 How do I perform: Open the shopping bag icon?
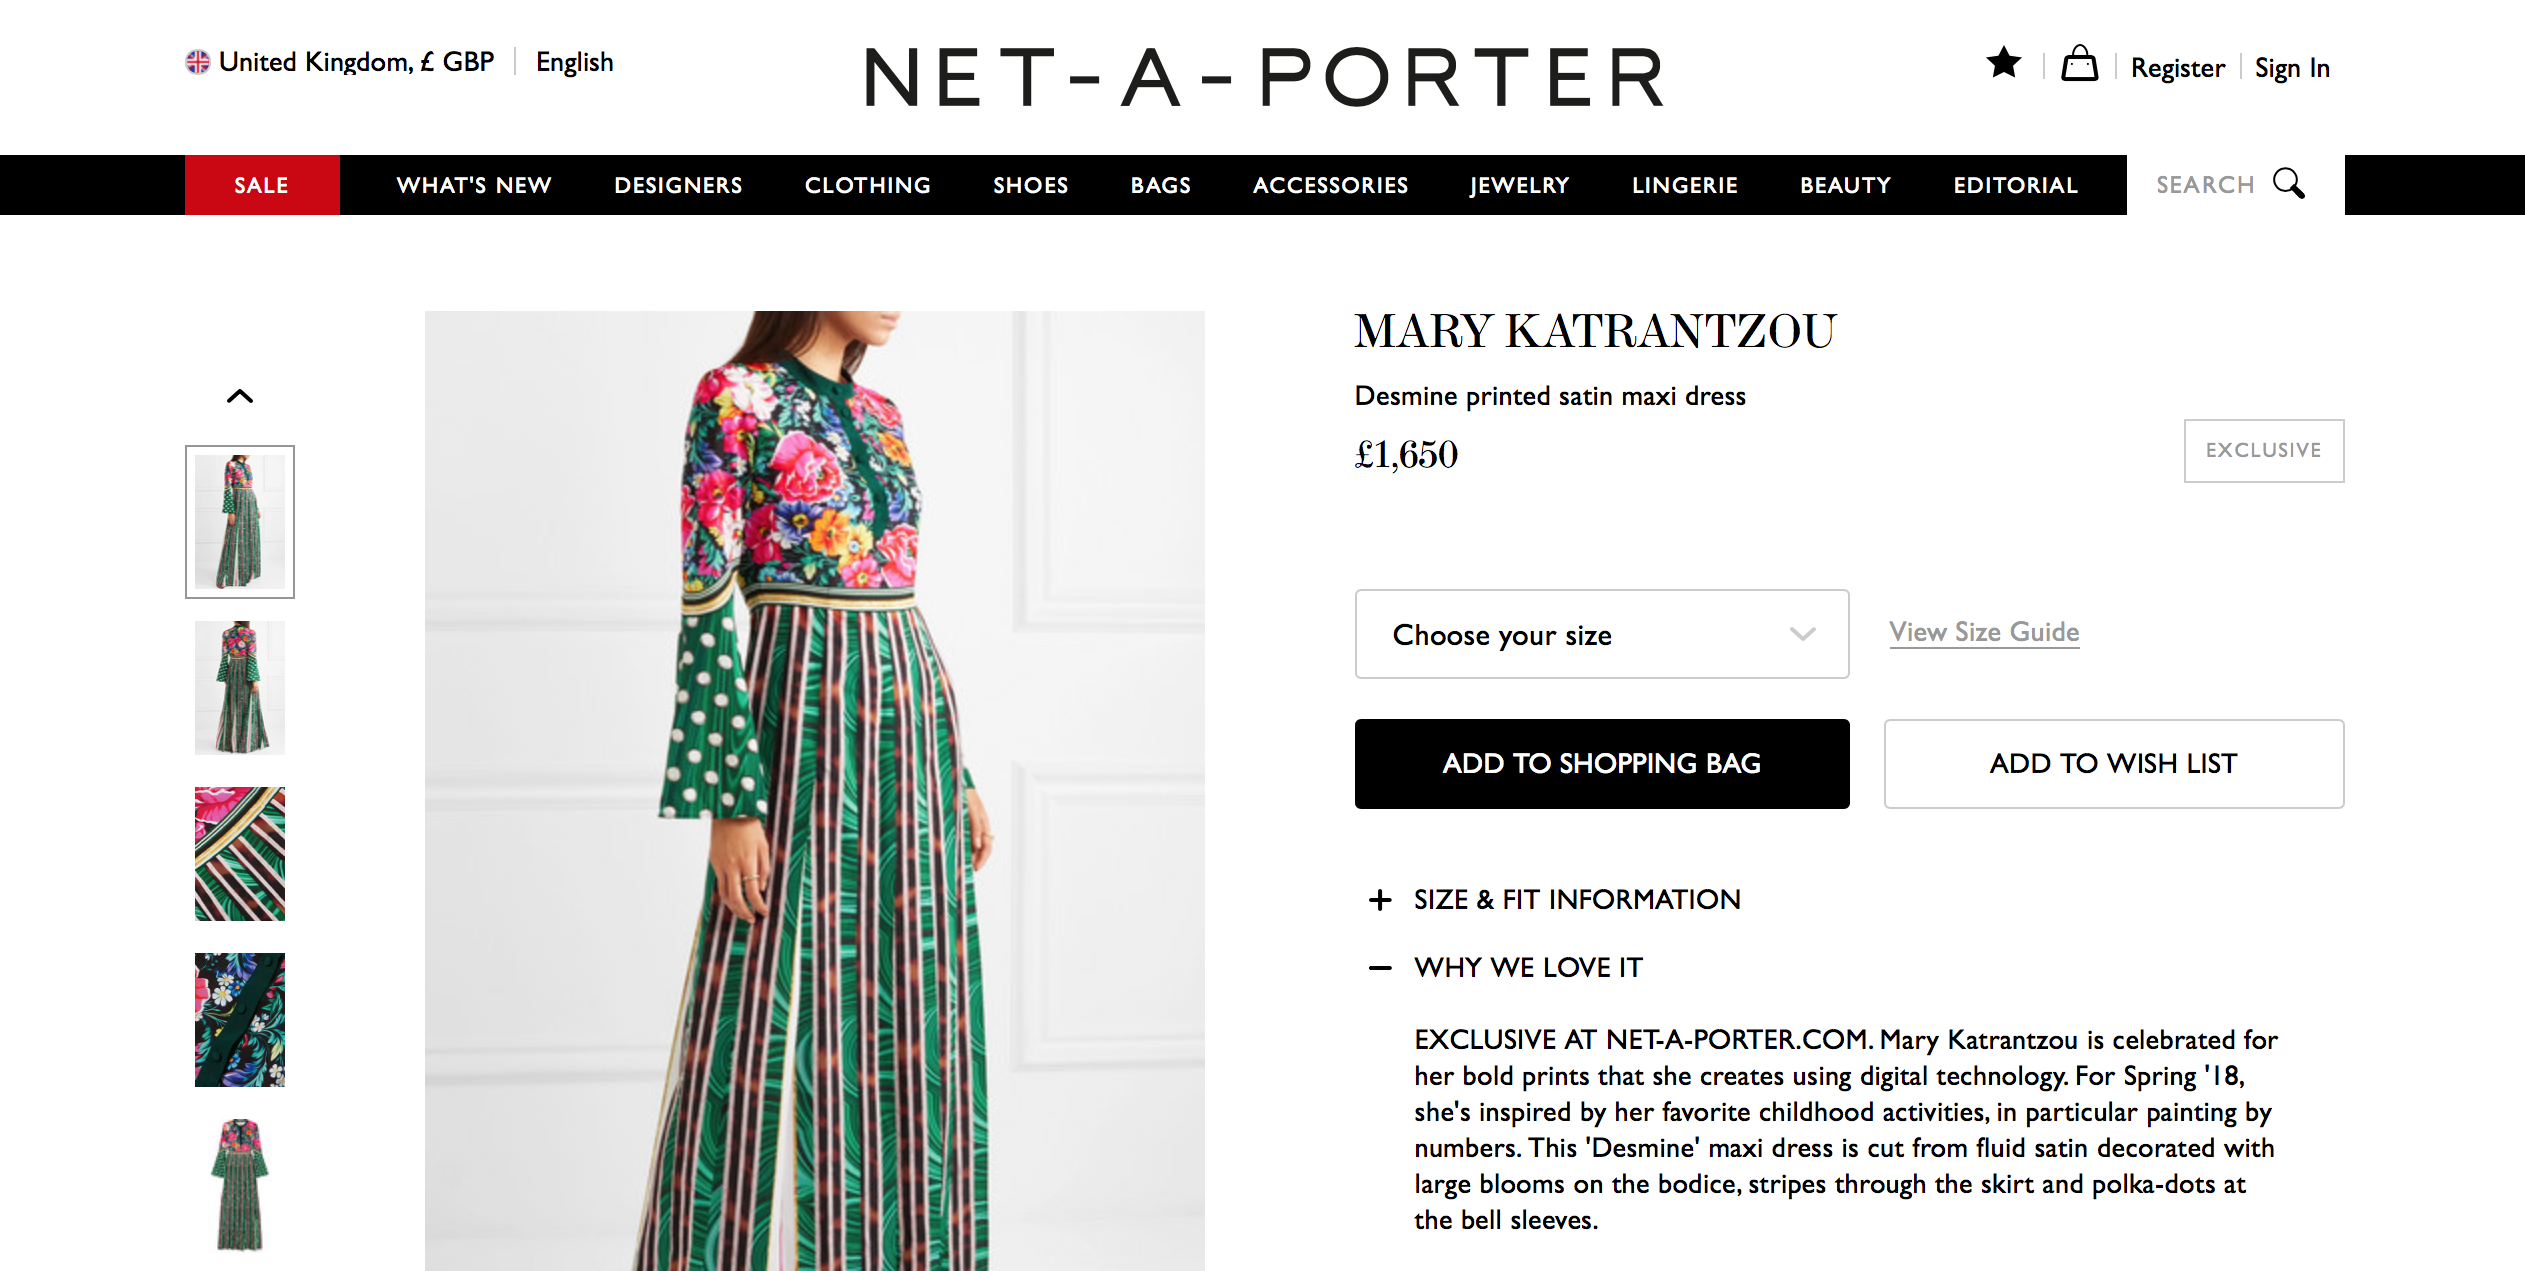(2079, 65)
